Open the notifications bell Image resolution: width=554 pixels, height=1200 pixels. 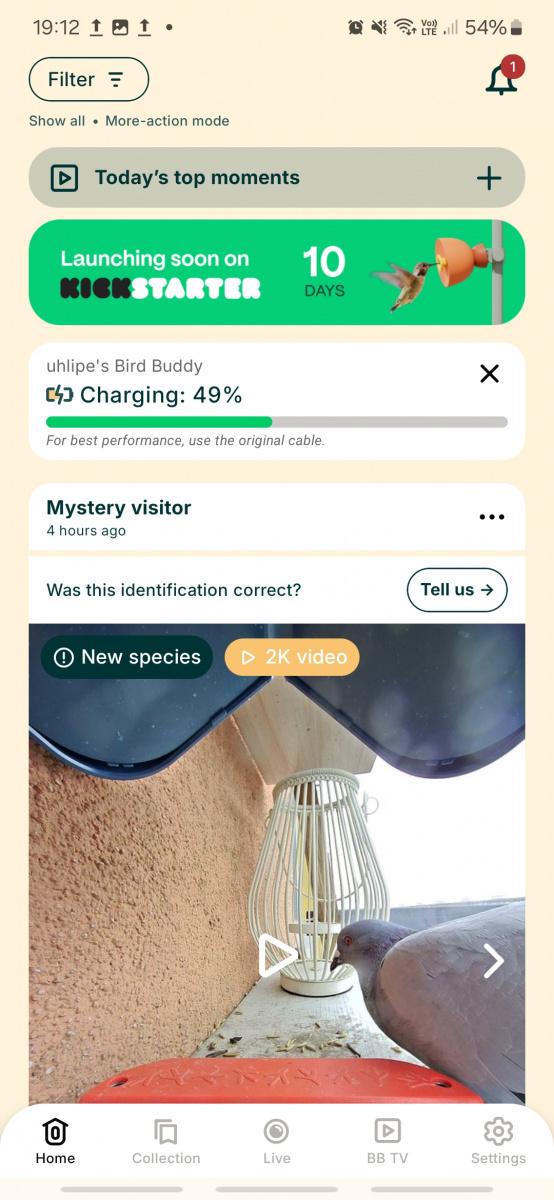pos(502,80)
